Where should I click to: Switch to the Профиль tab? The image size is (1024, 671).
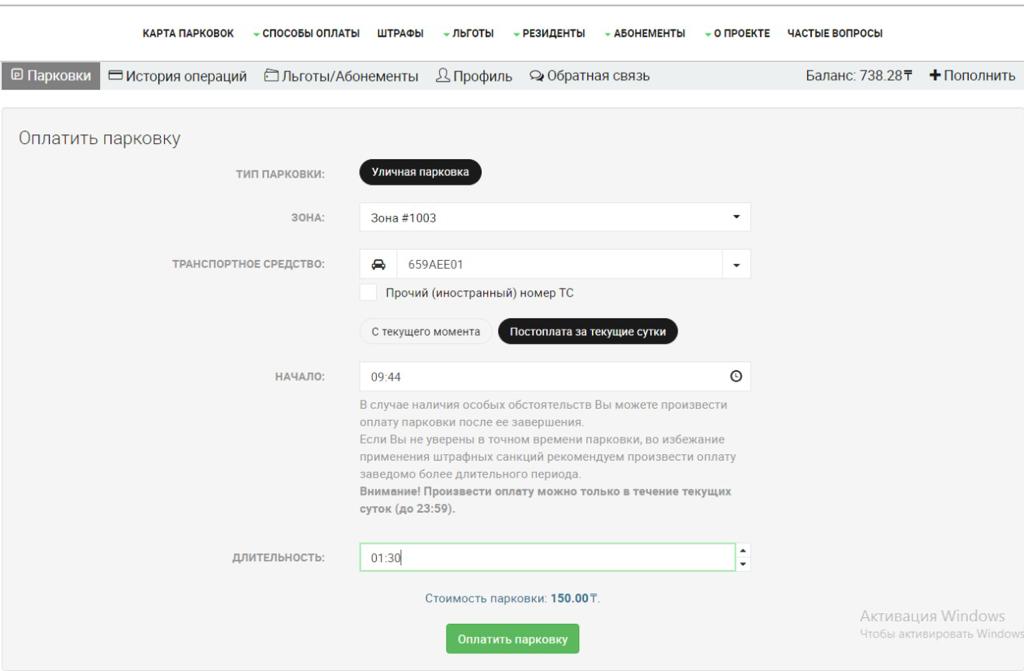tap(474, 76)
